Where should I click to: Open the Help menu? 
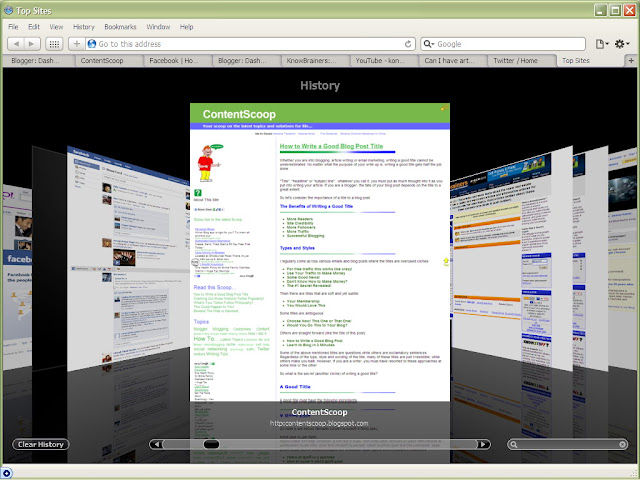tap(187, 27)
